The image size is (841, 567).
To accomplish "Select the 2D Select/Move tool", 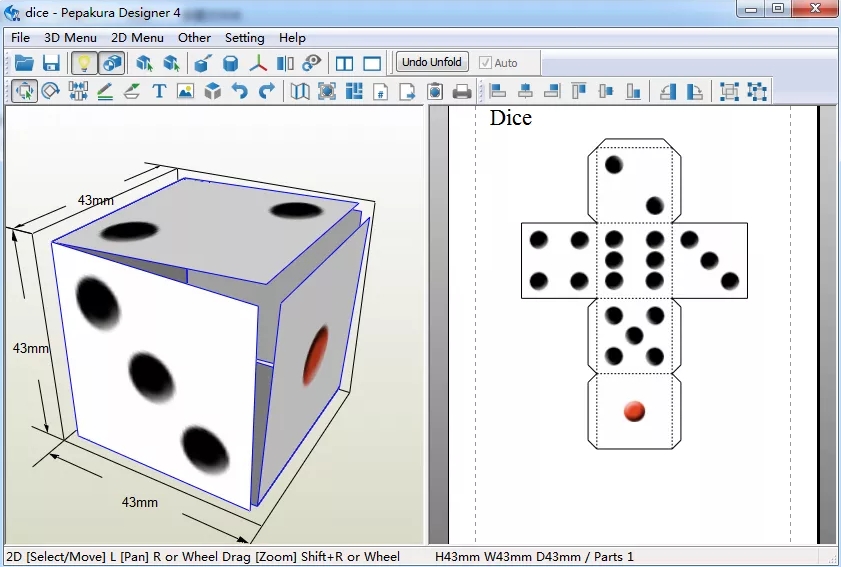I will click(x=25, y=91).
